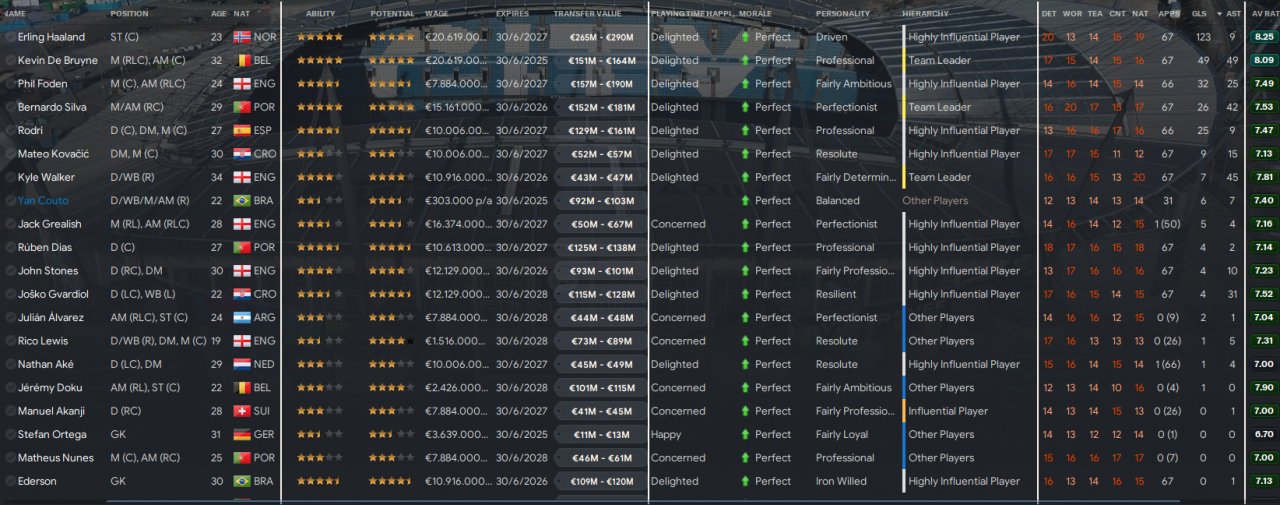
Task: Click Jérémy Doku's 7.90 rating badge
Action: [x=1264, y=387]
